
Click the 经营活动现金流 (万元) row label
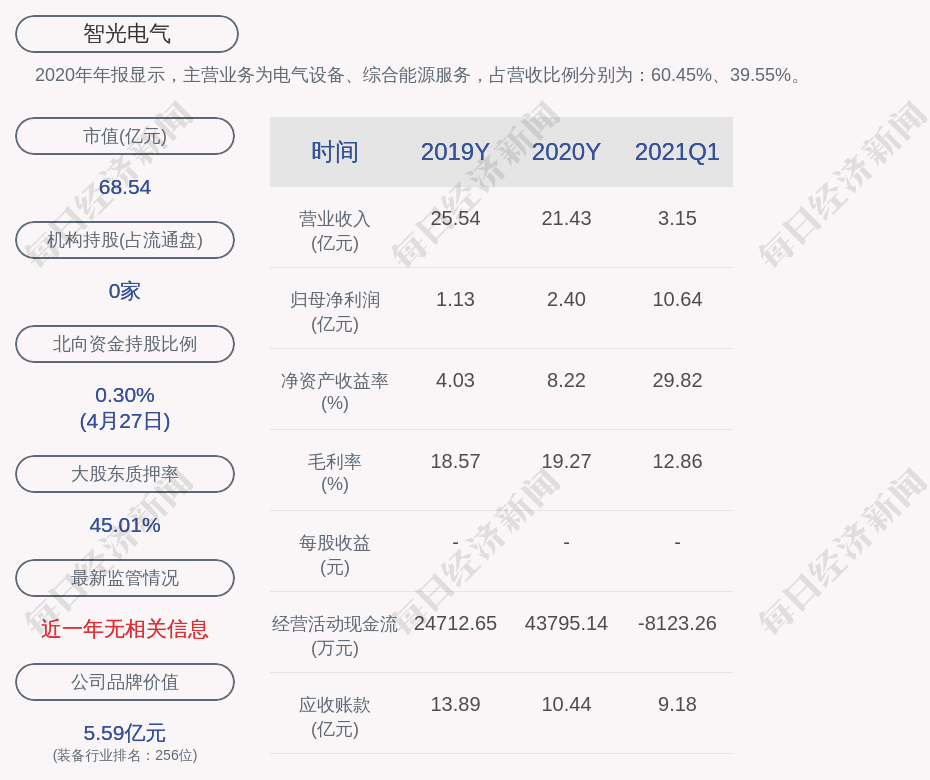click(335, 635)
